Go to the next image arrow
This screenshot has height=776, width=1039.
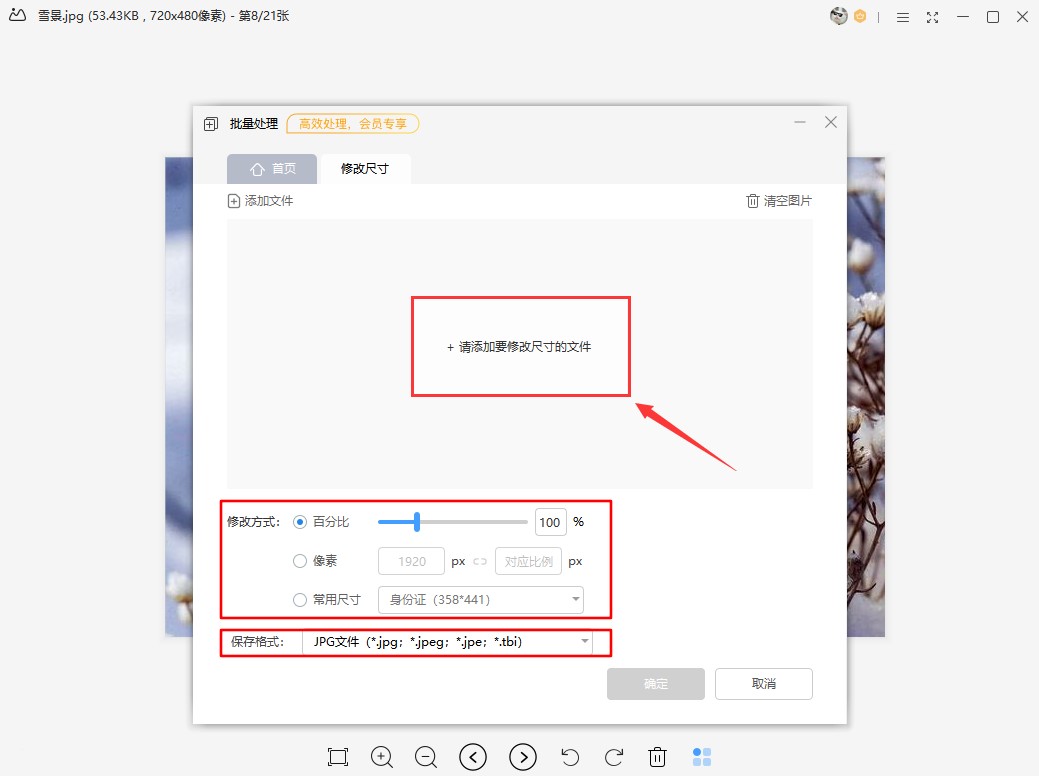tap(523, 757)
